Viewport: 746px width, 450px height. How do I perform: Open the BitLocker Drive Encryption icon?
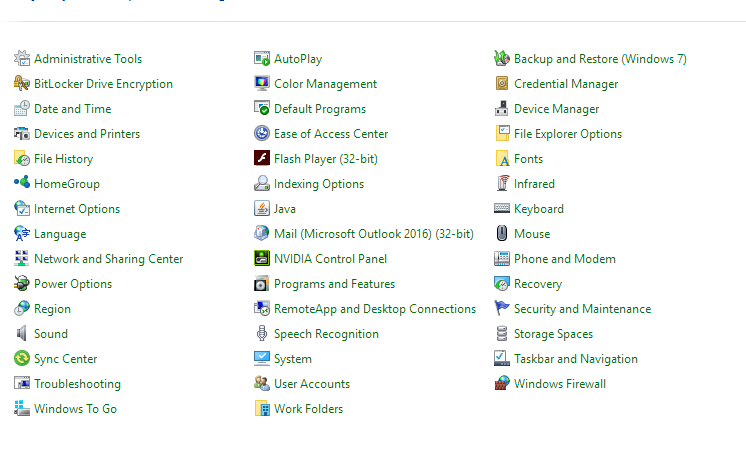pos(22,84)
